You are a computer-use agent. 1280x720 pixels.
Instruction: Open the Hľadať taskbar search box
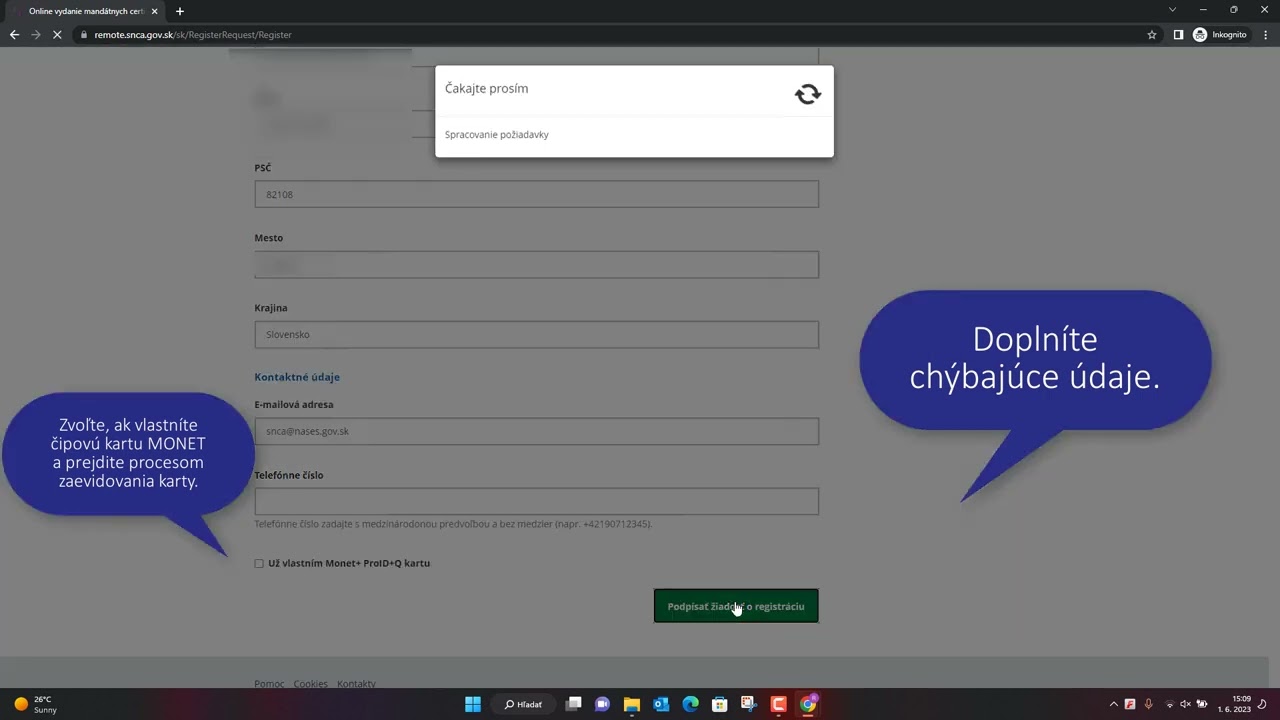click(x=524, y=704)
